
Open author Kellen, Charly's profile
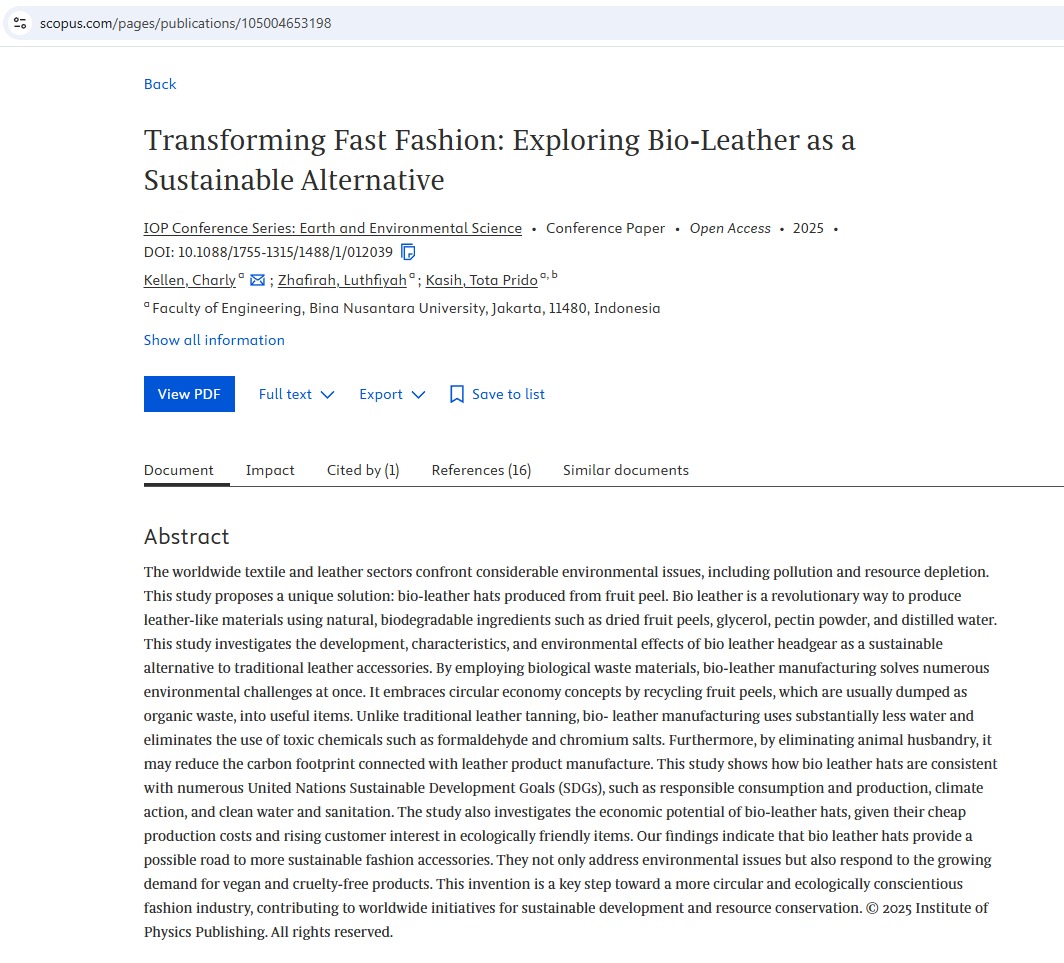(190, 280)
